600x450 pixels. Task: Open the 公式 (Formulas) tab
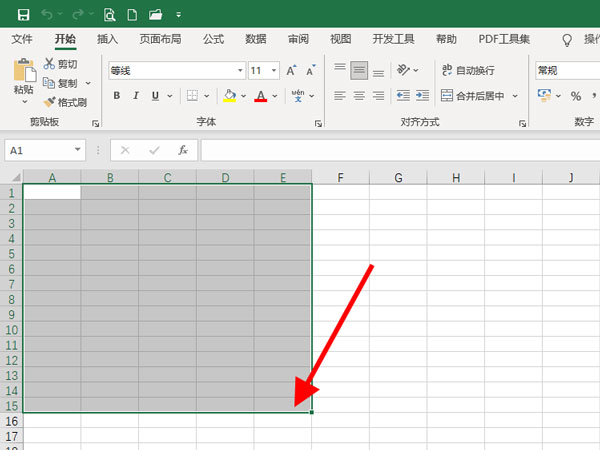point(213,39)
